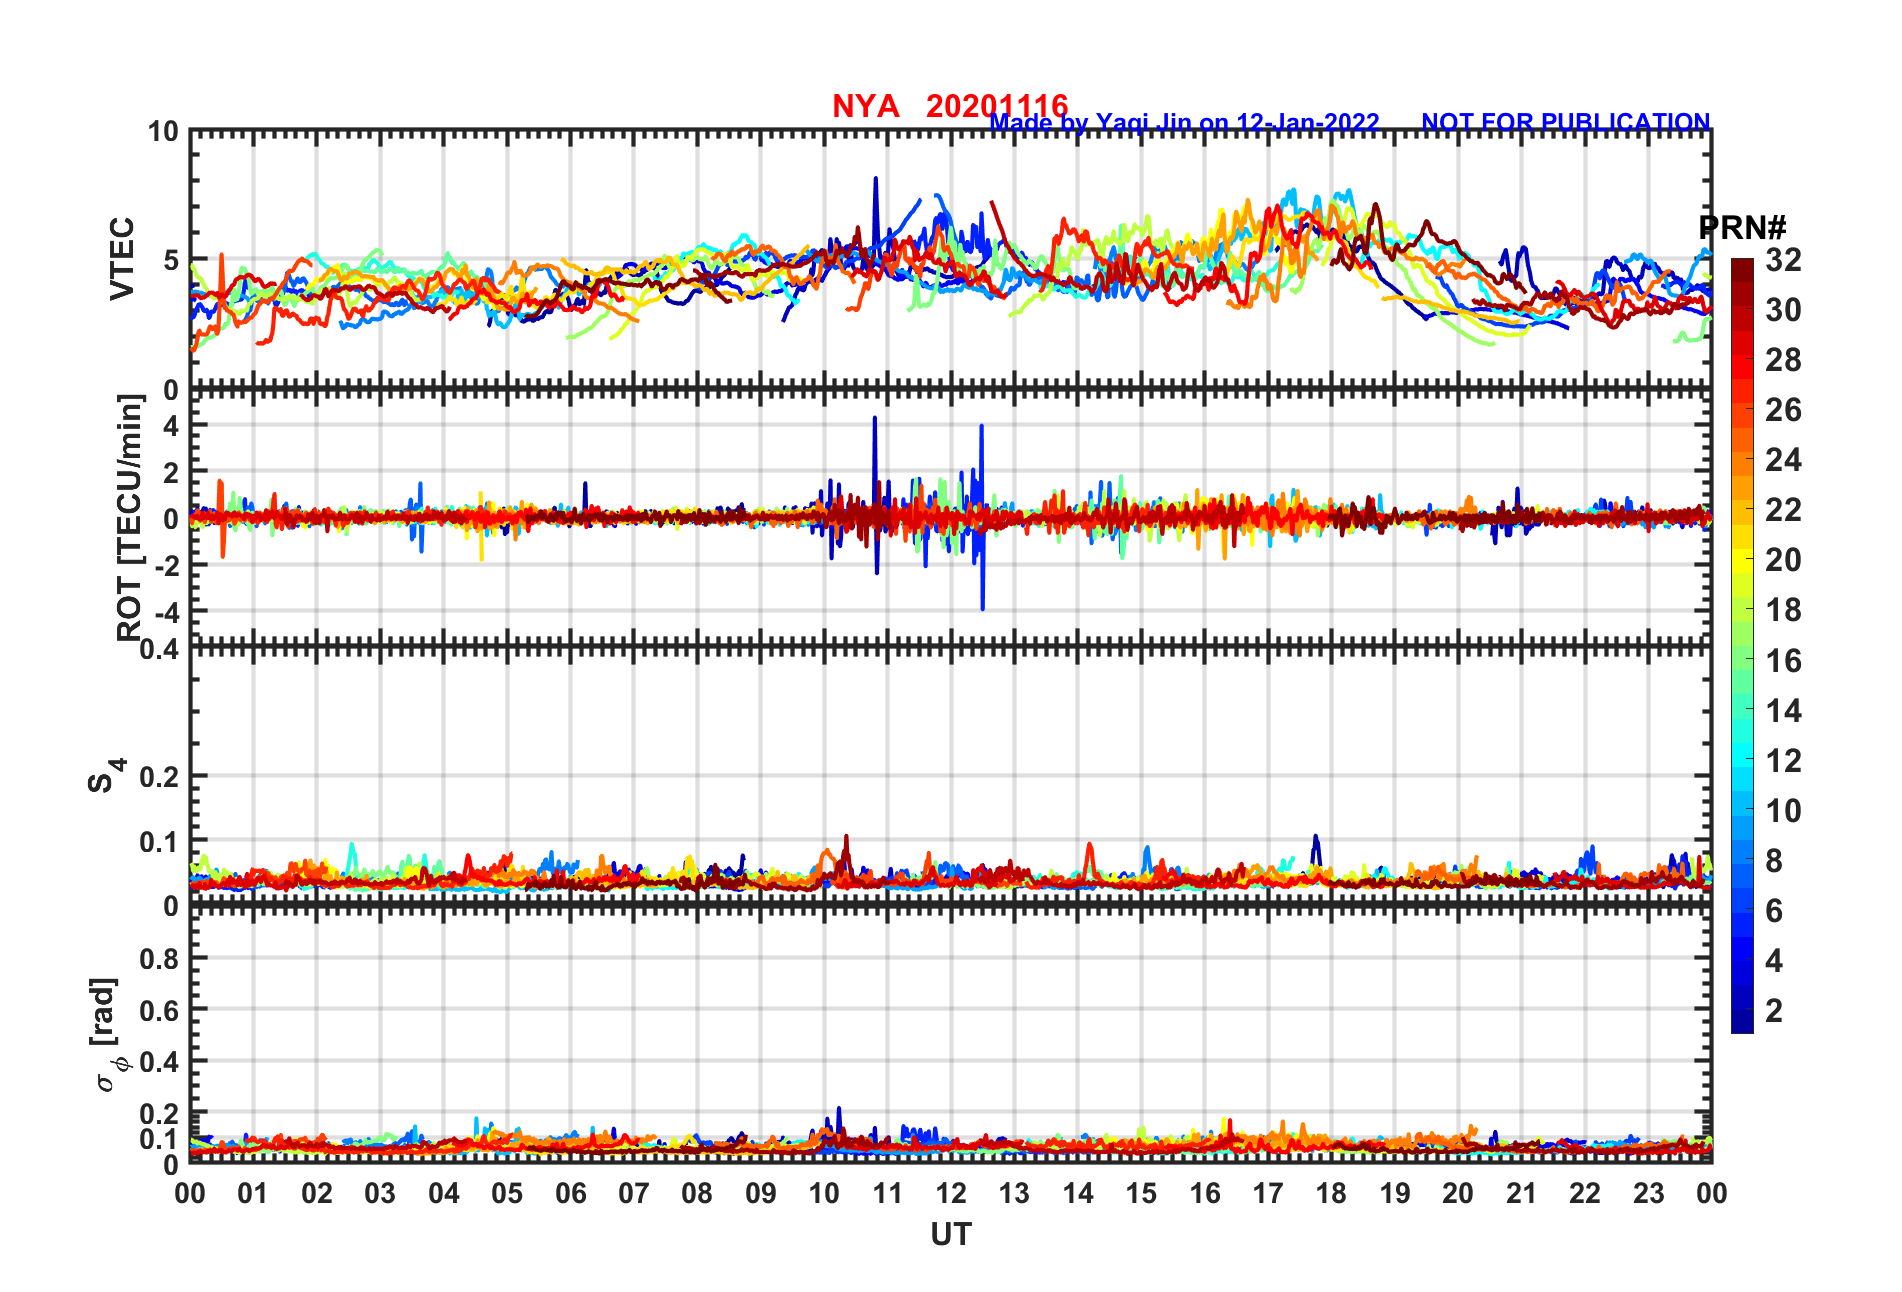Click the sigma phi tick value 0.6
The height and width of the screenshot is (1292, 1902).
pos(160,1011)
